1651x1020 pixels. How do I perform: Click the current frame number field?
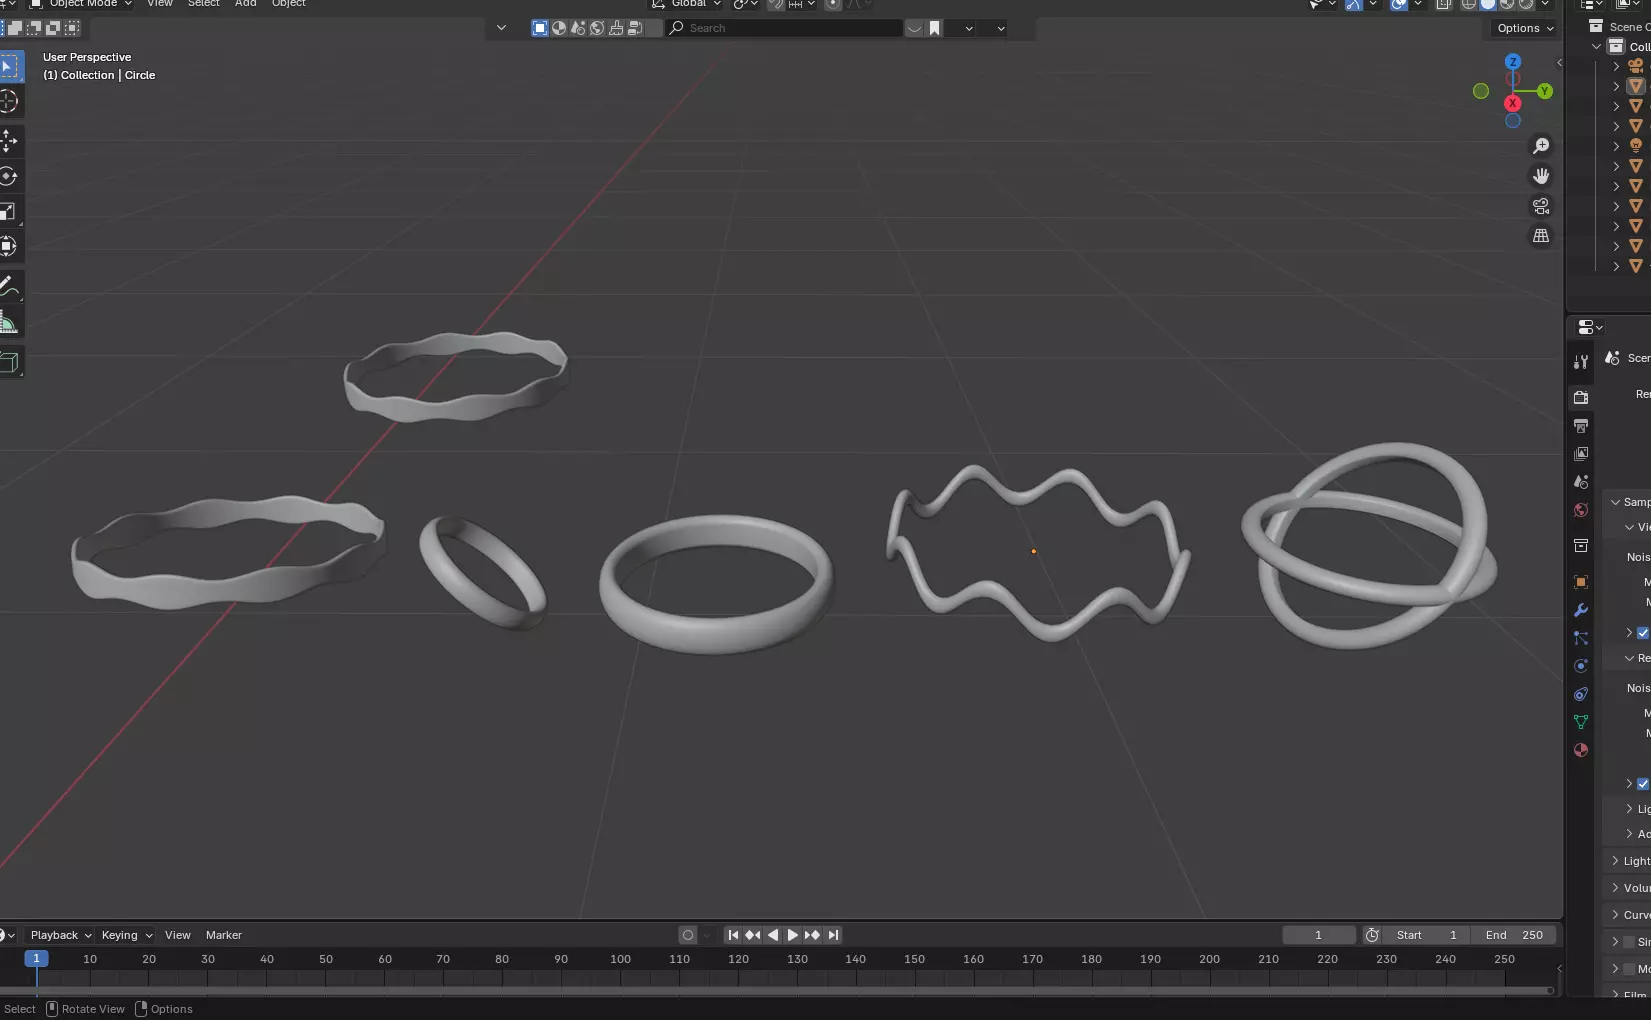pos(1318,935)
